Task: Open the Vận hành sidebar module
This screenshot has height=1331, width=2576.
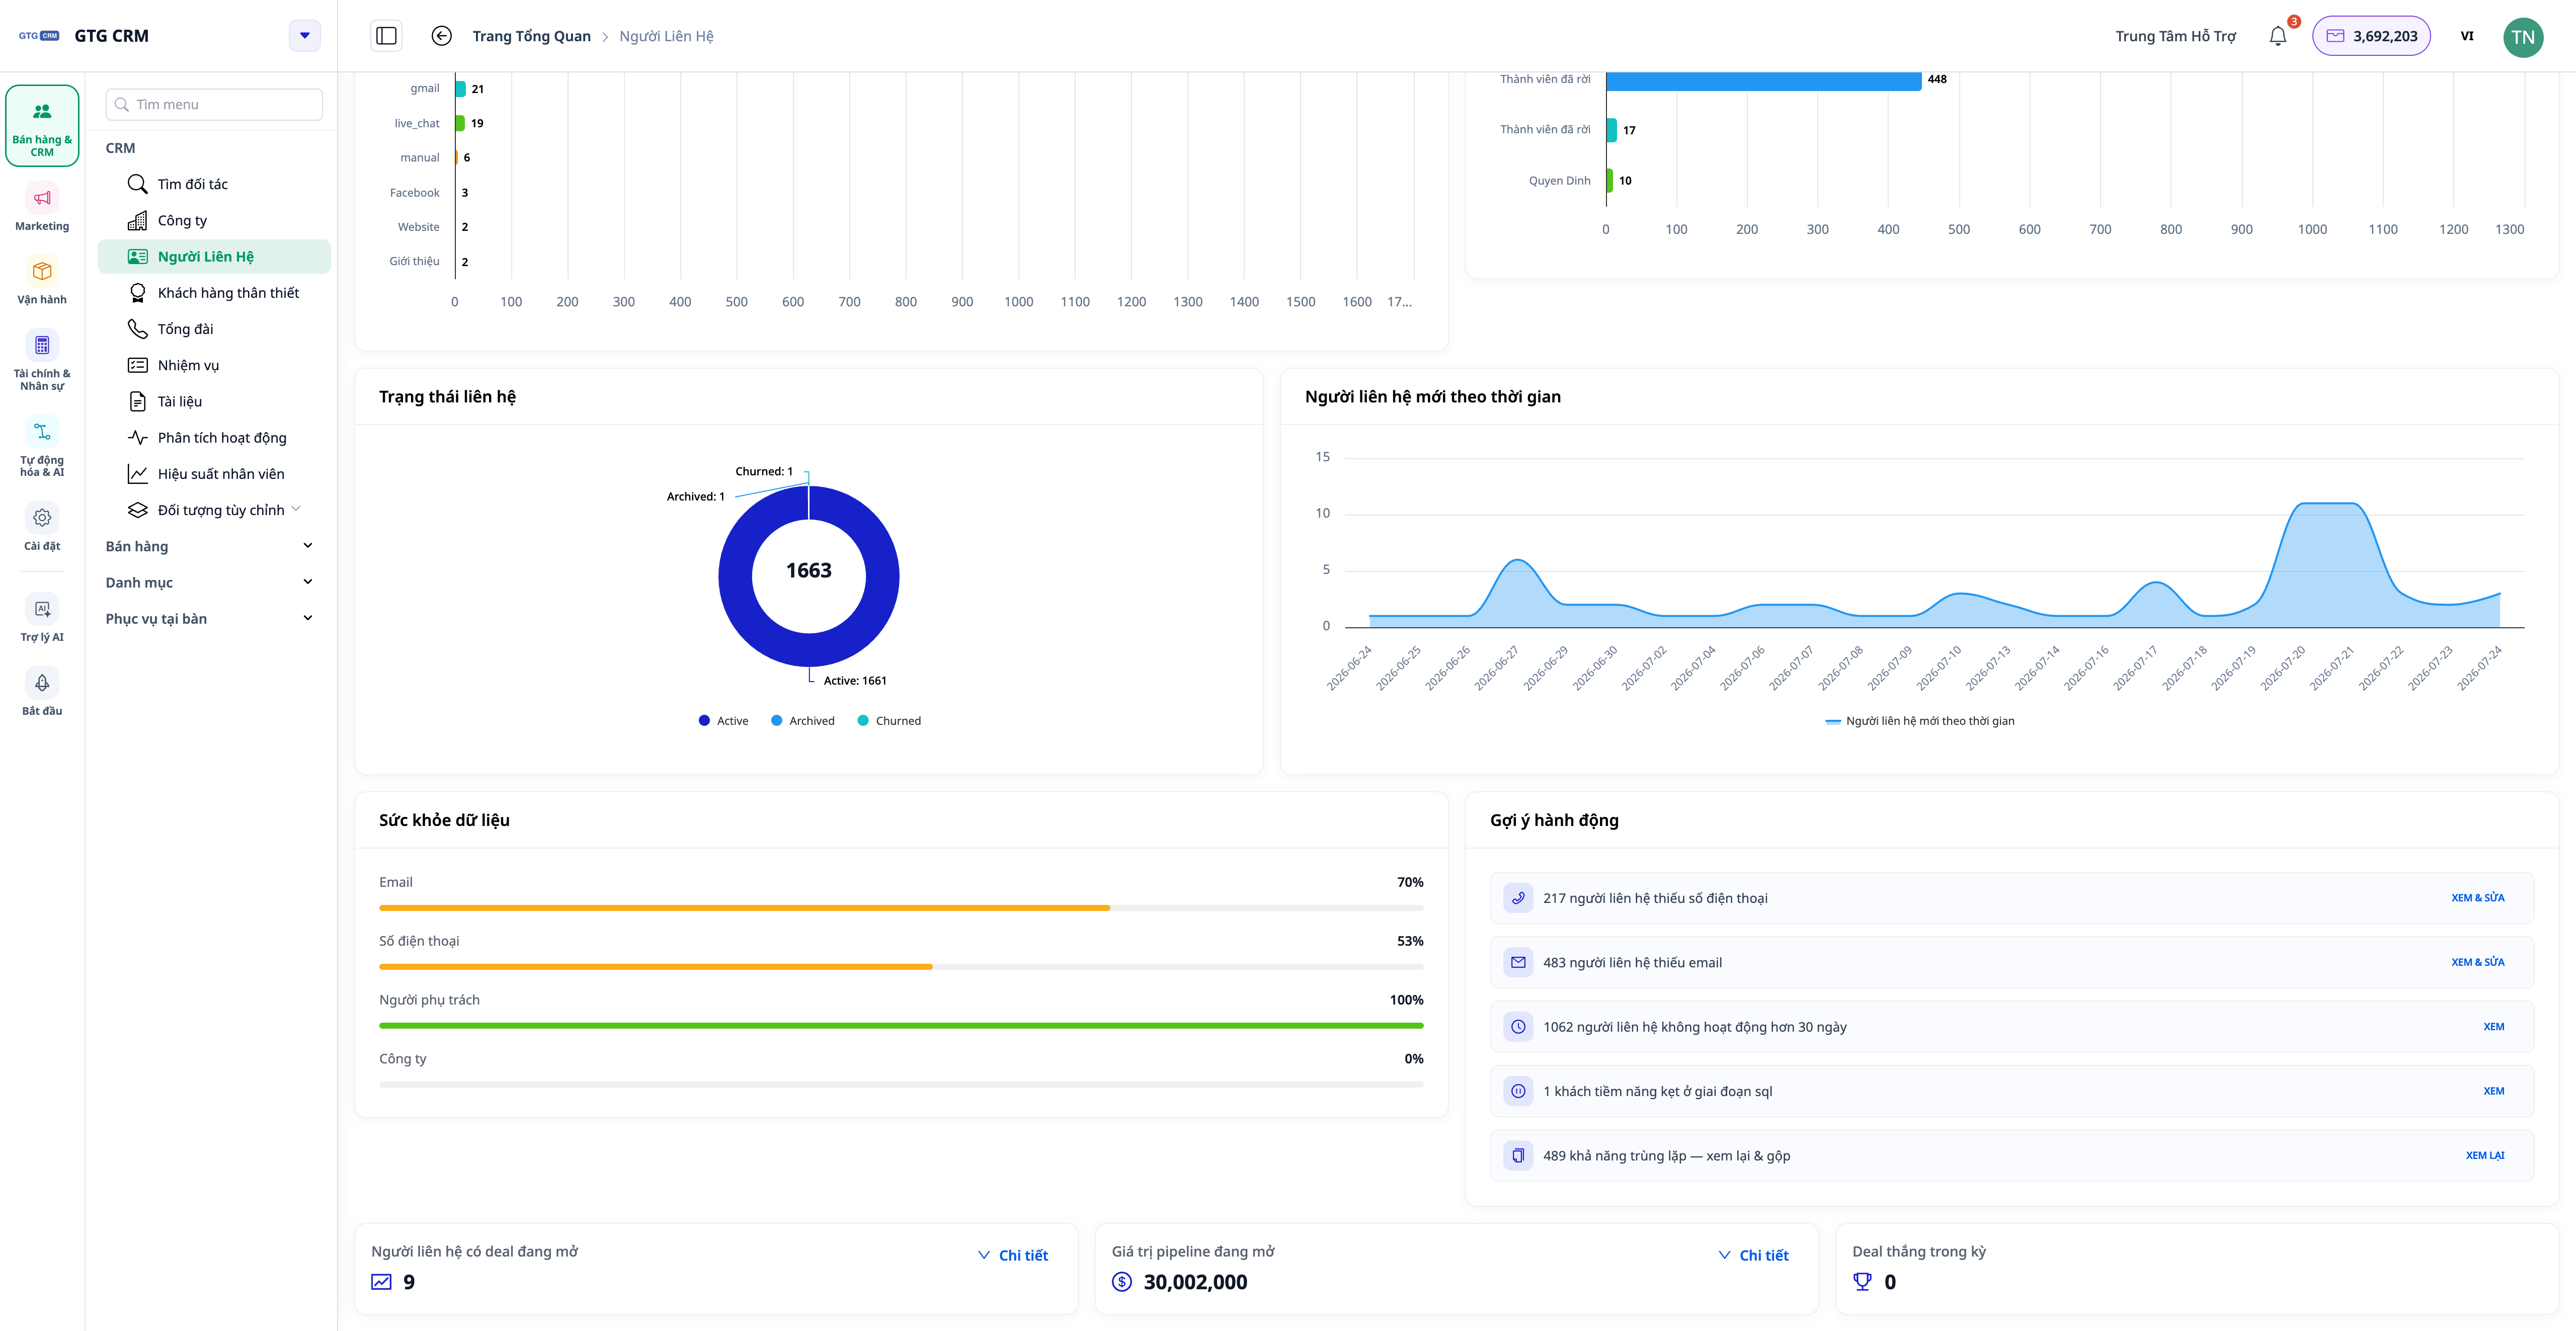Action: pyautogui.click(x=42, y=282)
